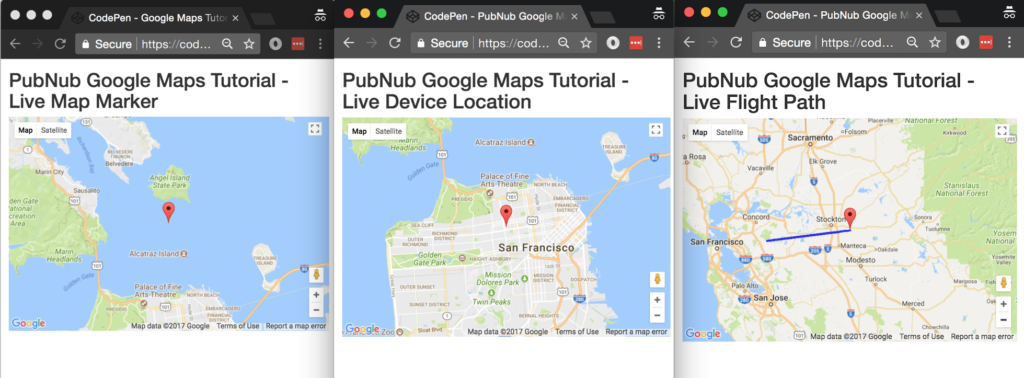
Task: Open new tab in Live Map Marker window
Action: 263,18
